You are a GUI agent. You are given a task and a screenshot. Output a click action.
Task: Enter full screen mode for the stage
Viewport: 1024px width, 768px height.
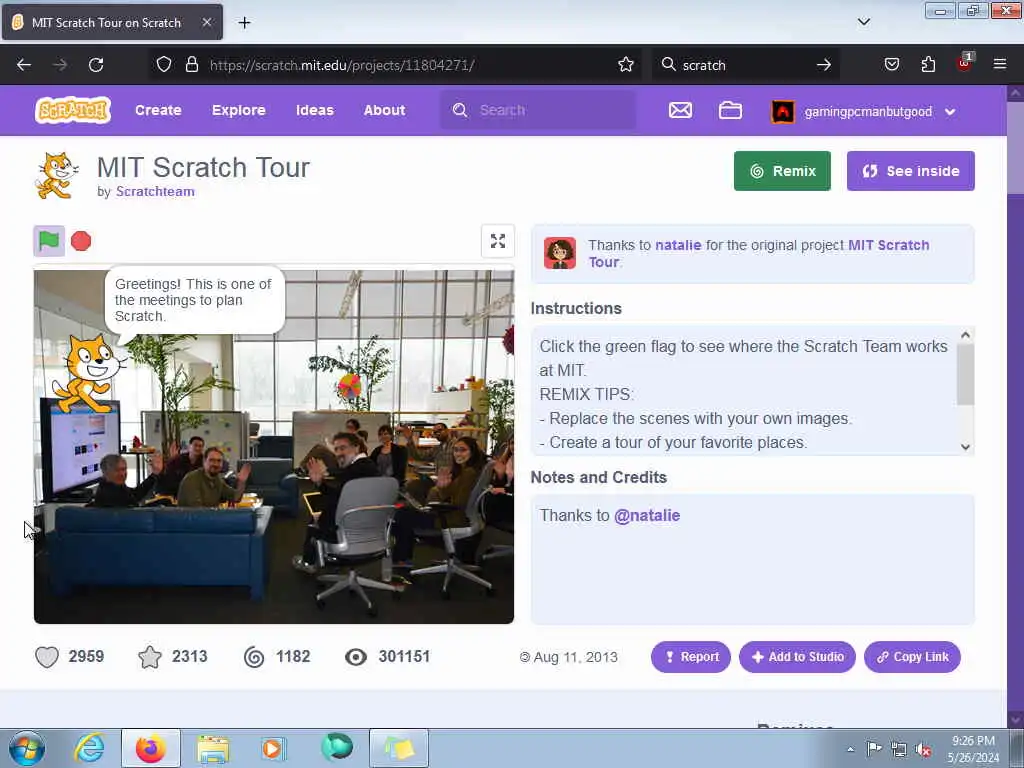tap(498, 241)
